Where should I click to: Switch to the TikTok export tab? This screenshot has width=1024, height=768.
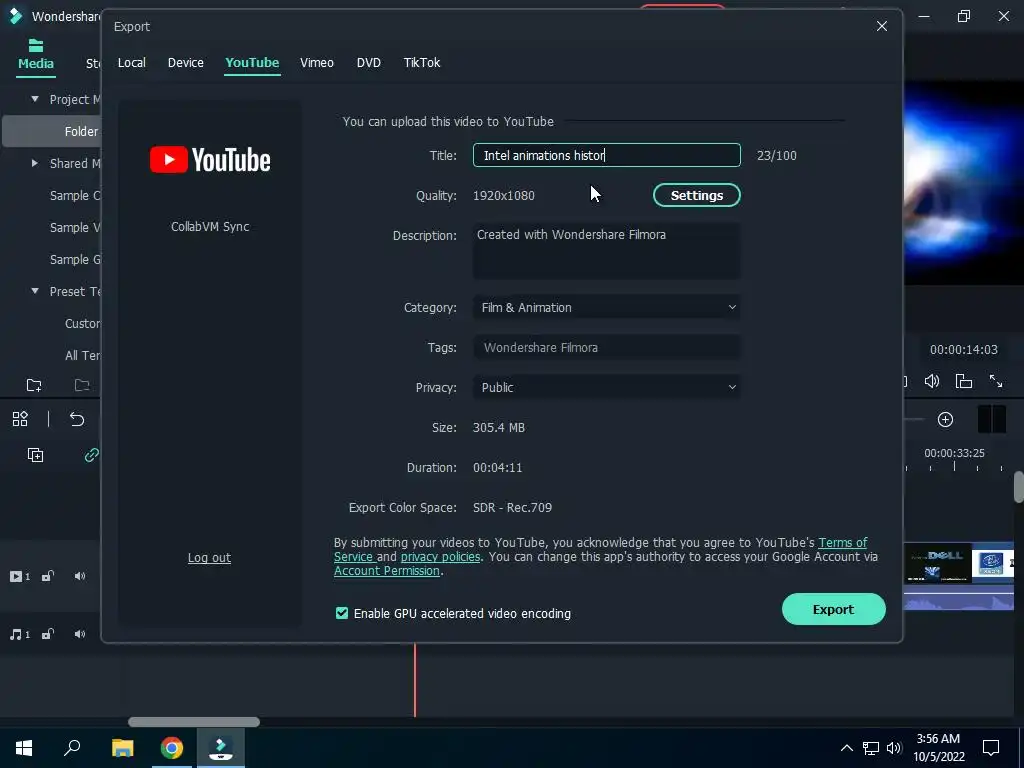tap(422, 63)
